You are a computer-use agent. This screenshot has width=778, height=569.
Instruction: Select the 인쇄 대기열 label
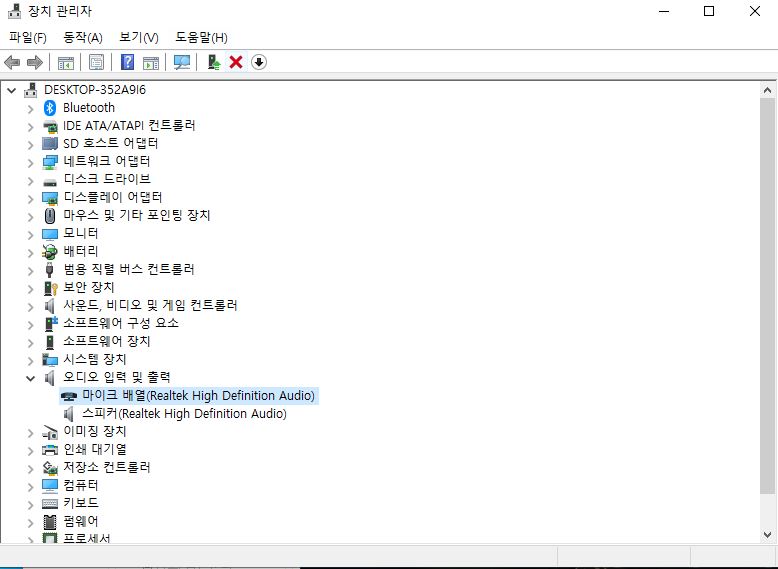tap(95, 449)
